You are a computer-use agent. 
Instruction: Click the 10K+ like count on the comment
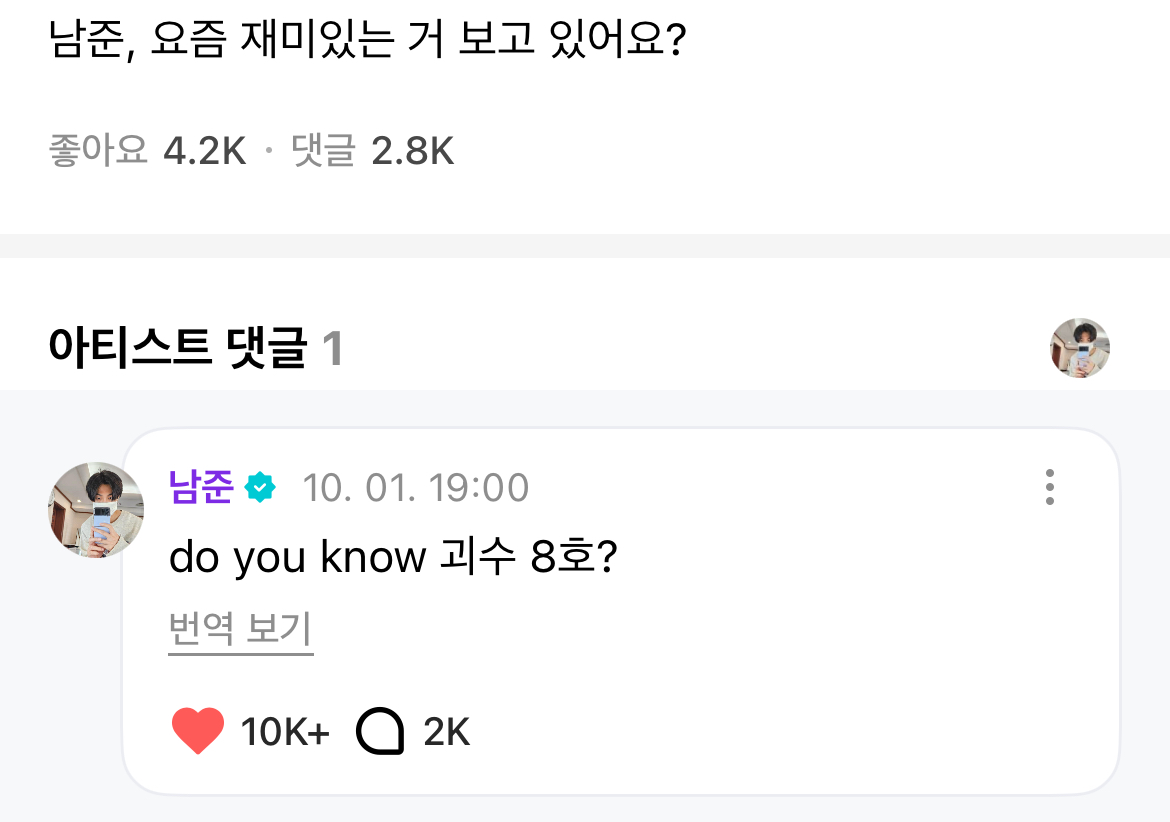pos(285,733)
